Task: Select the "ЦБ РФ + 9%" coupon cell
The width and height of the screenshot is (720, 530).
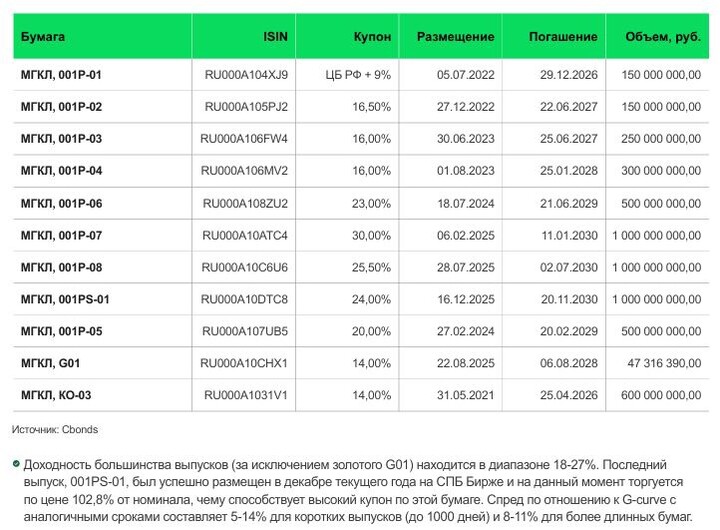Action: (359, 75)
